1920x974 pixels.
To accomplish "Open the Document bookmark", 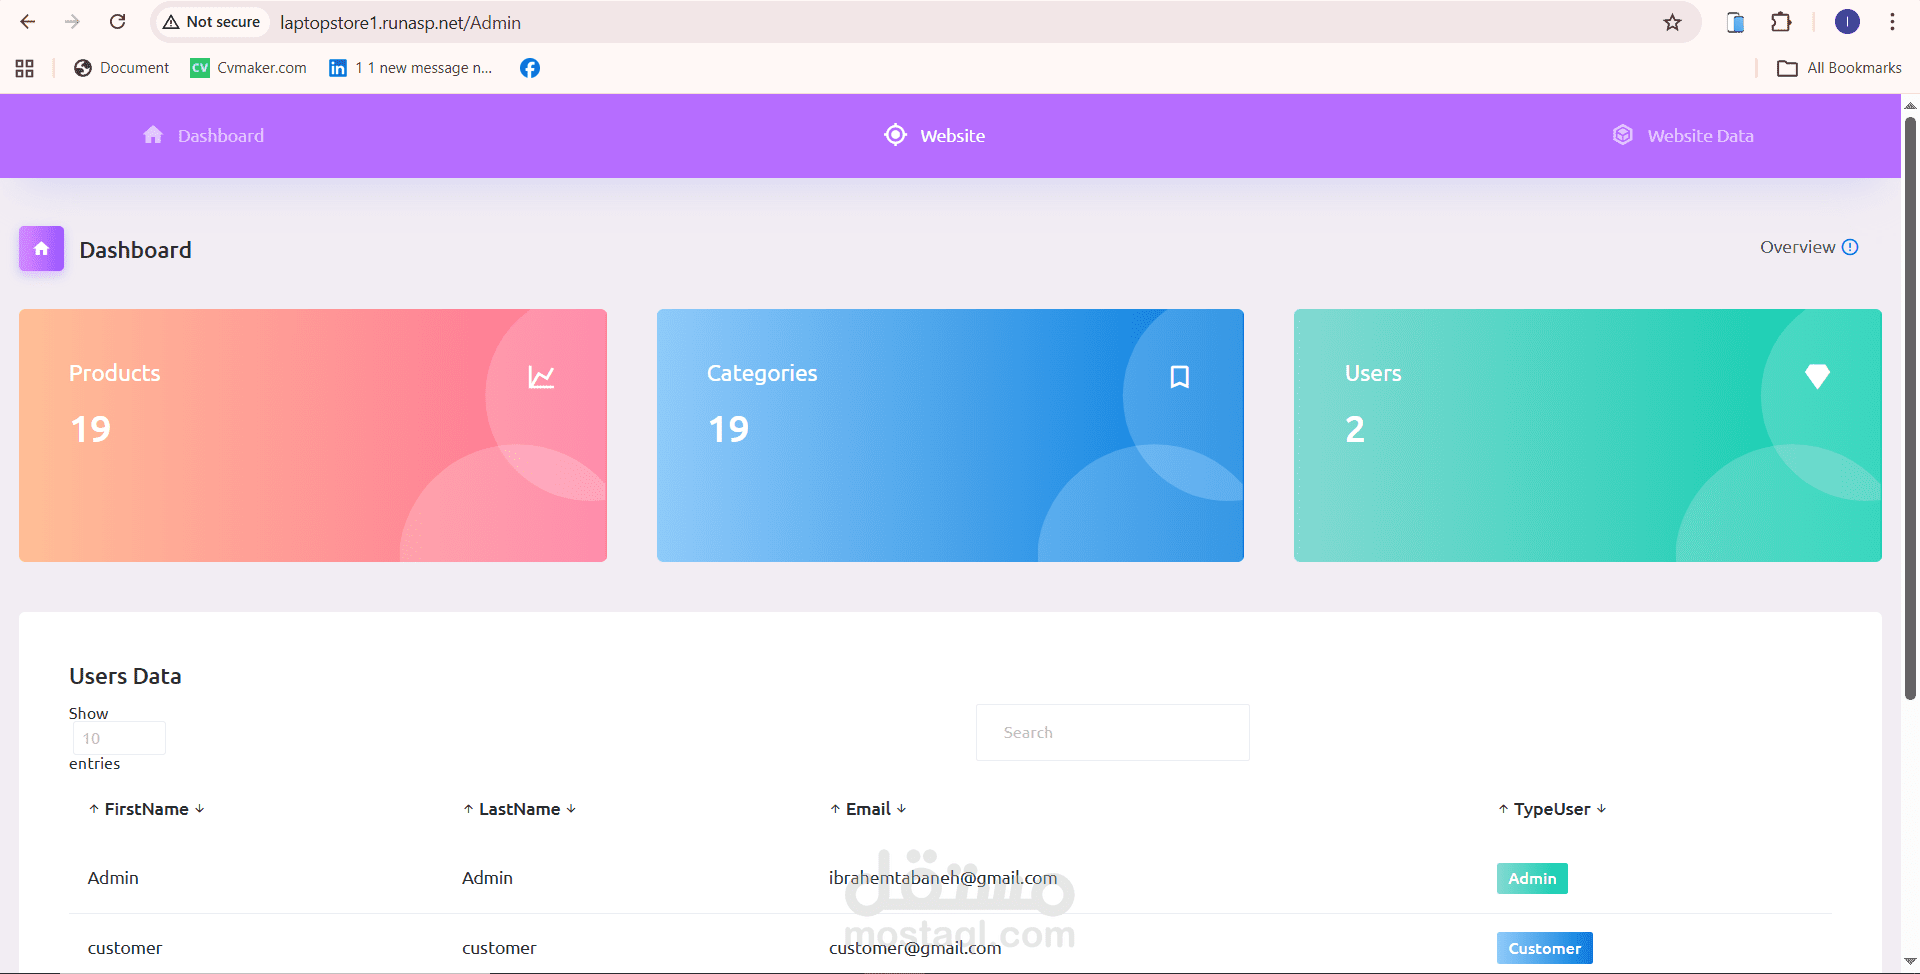I will (121, 68).
